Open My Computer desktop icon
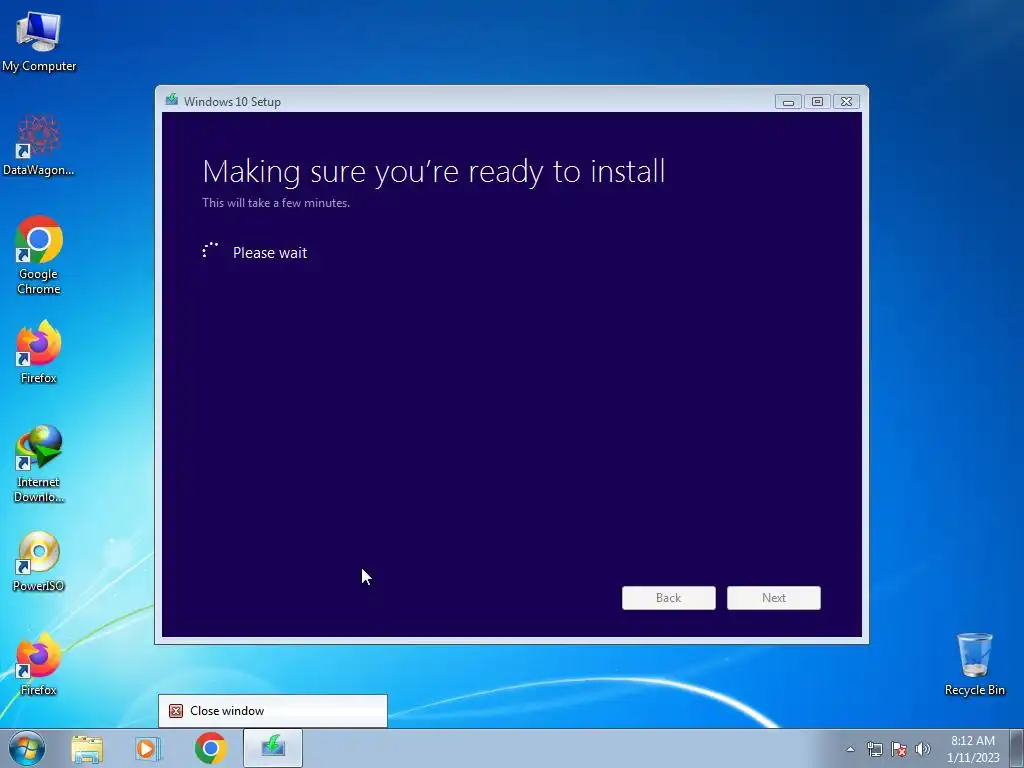The height and width of the screenshot is (768, 1024). point(39,41)
